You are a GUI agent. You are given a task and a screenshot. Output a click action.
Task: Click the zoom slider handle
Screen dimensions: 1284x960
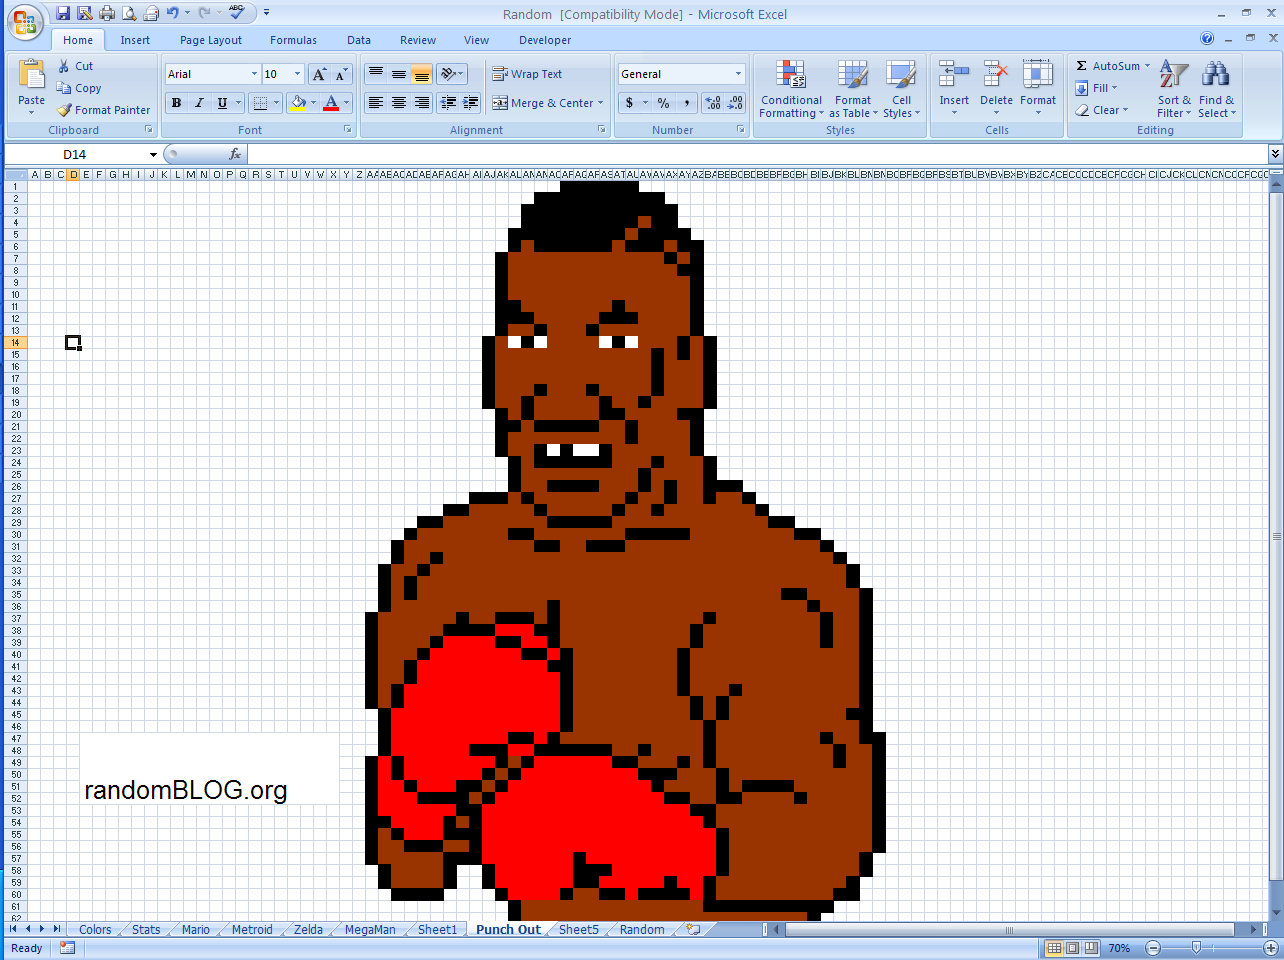[1196, 948]
